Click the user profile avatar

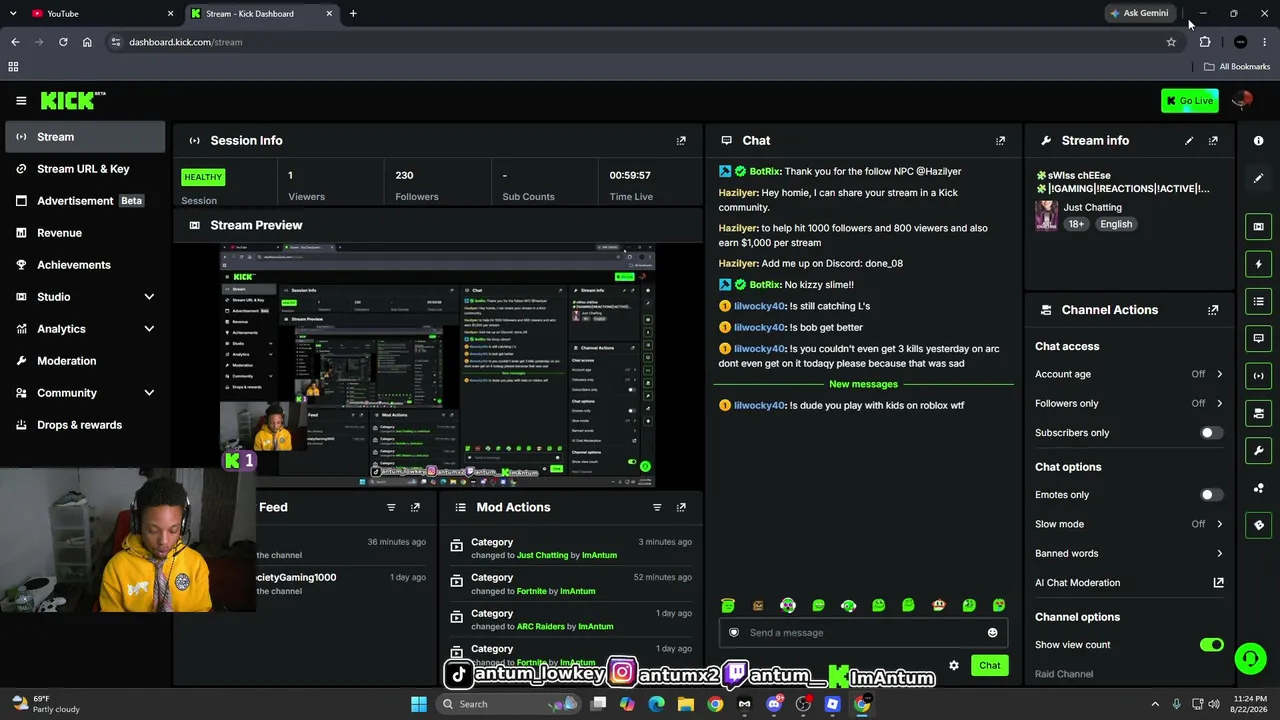(1242, 100)
